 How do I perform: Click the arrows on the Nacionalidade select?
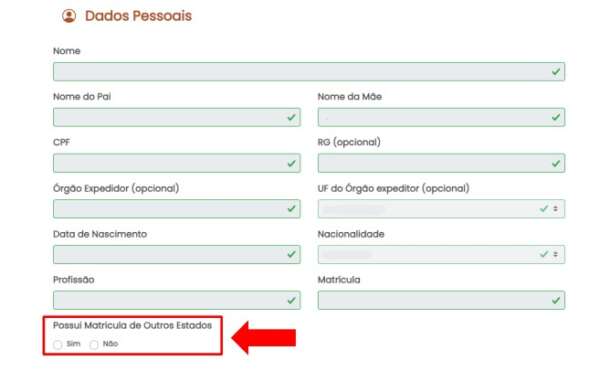[555, 254]
